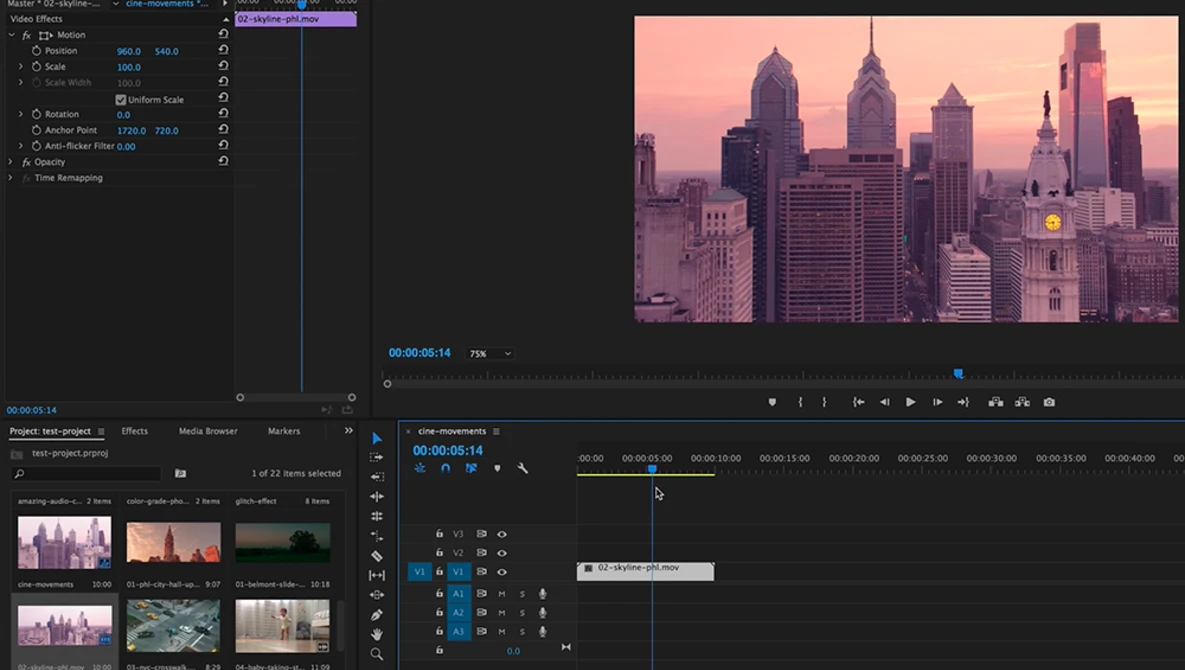Open cine-movements sequence panel menu
The height and width of the screenshot is (670, 1185).
pos(497,431)
